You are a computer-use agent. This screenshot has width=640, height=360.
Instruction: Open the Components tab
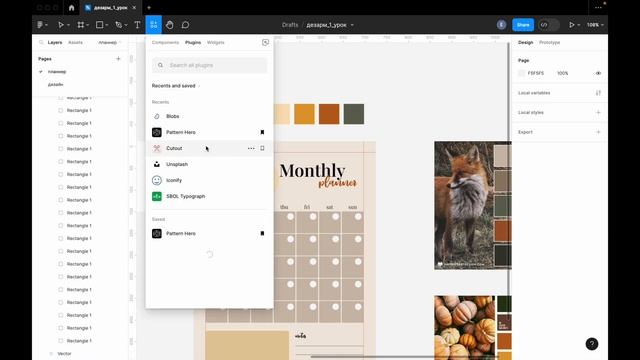[165, 42]
